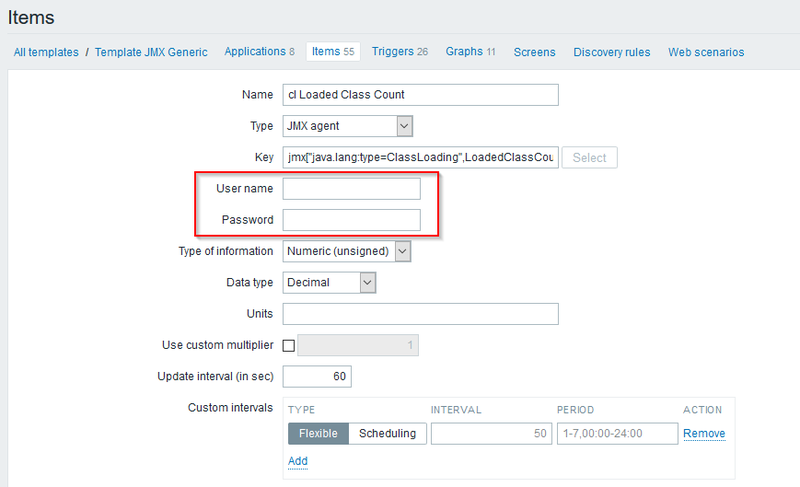This screenshot has height=487, width=800.
Task: Open Web scenarios tab
Action: [706, 52]
